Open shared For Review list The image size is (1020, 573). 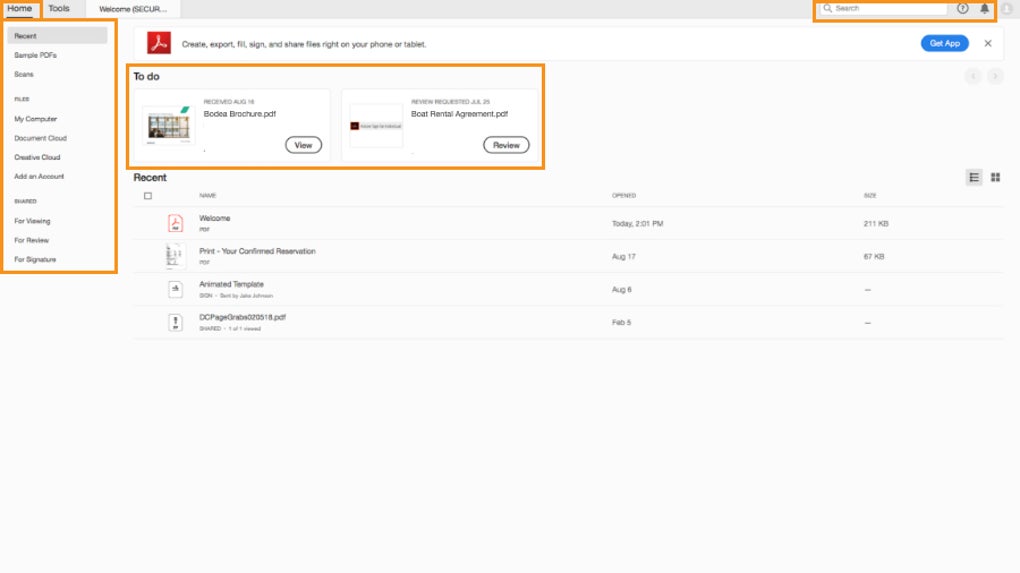[x=31, y=240]
